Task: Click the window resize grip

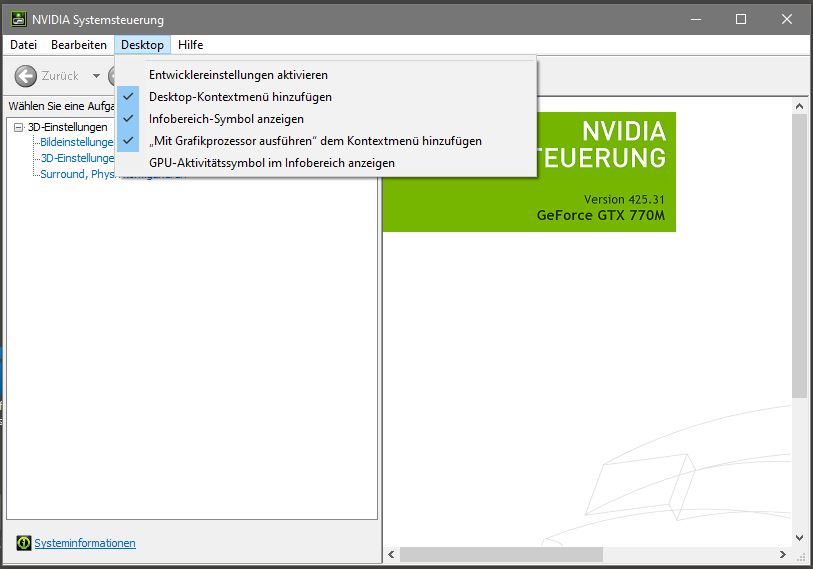Action: (x=801, y=557)
